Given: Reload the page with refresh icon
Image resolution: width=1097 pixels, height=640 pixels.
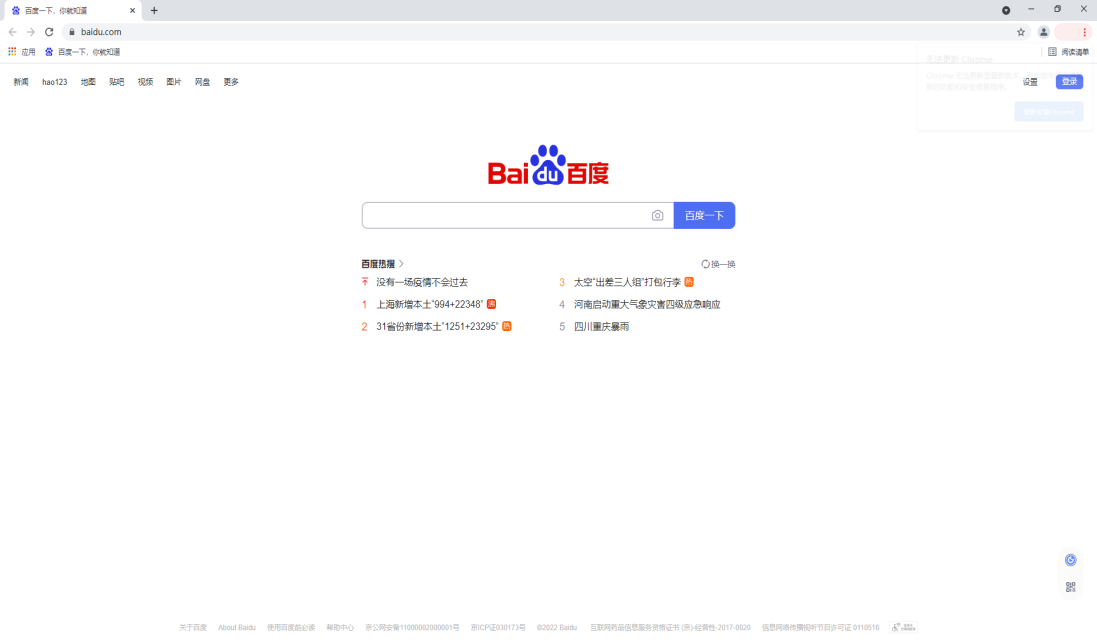Looking at the screenshot, I should (x=49, y=31).
